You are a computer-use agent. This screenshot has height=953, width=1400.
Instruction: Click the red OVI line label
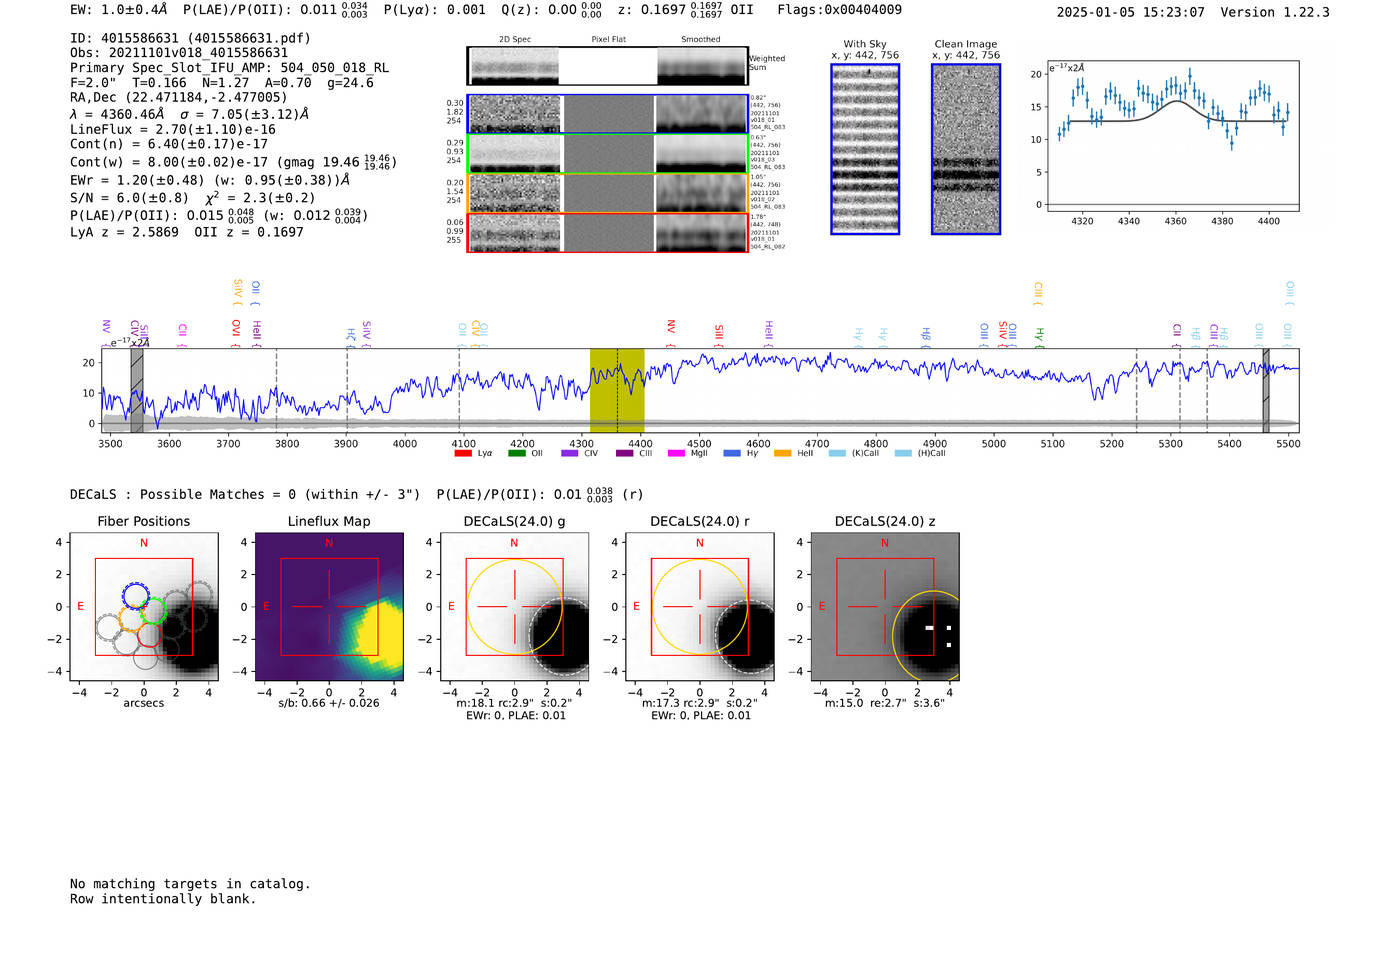[236, 331]
